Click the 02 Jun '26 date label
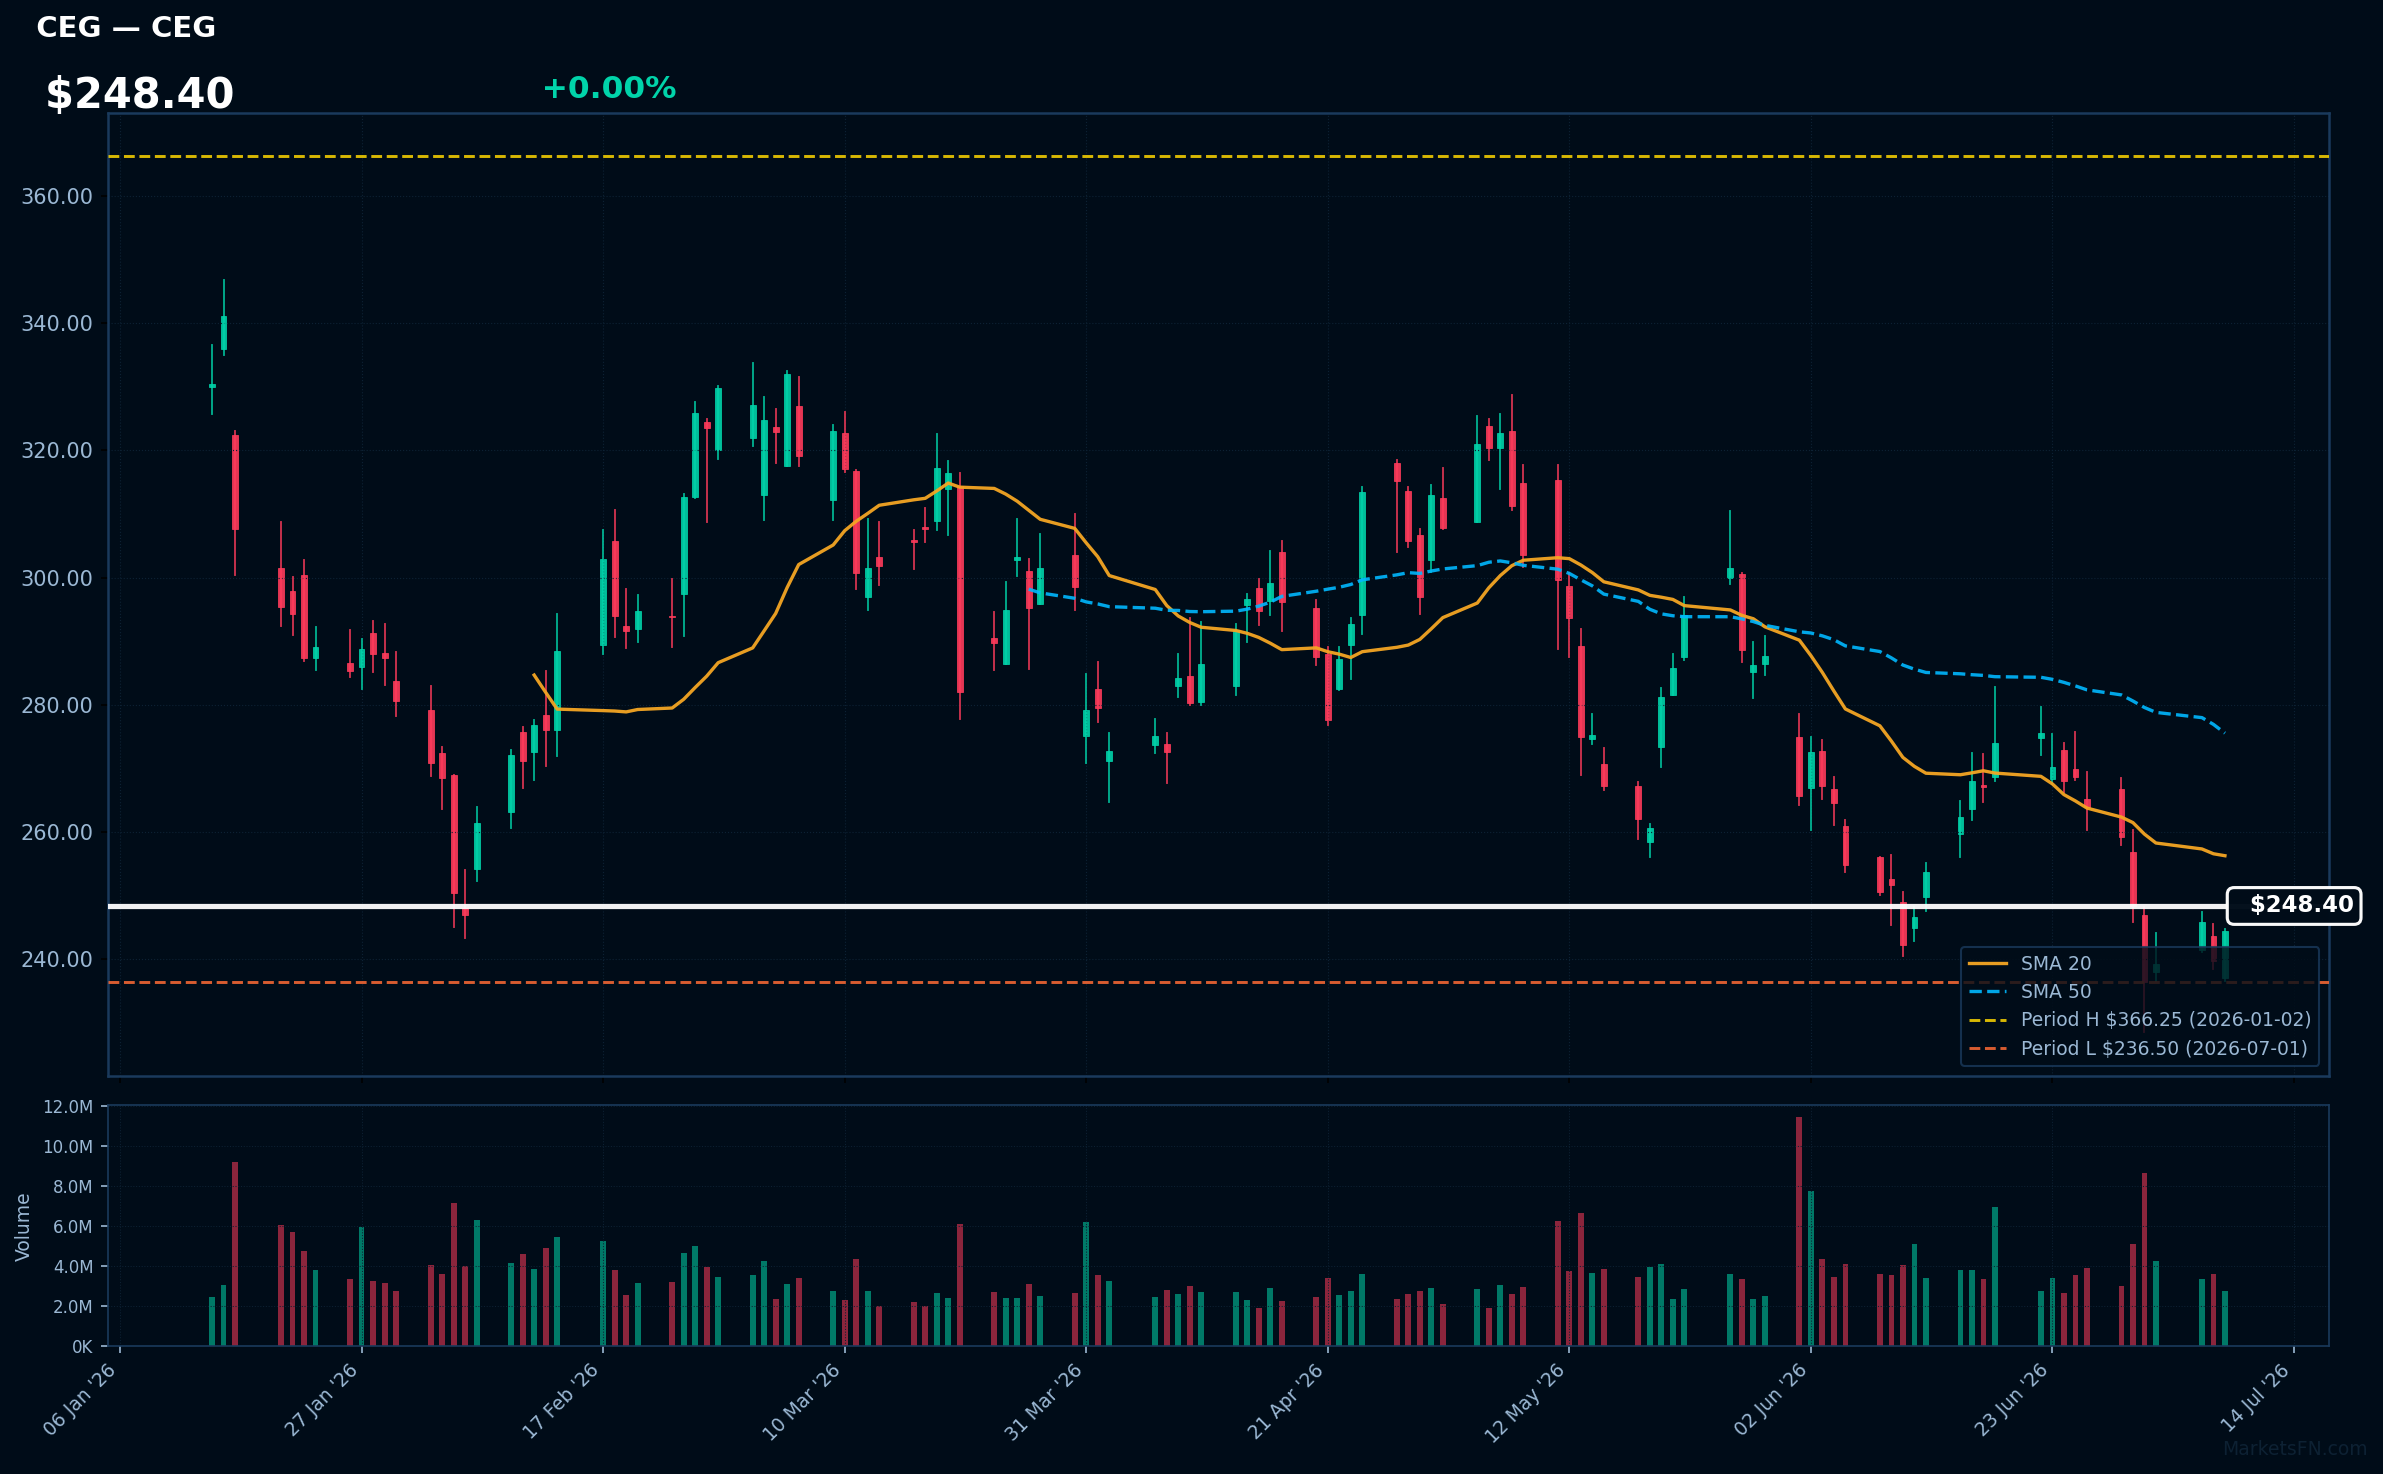The image size is (2383, 1474). point(1770,1399)
